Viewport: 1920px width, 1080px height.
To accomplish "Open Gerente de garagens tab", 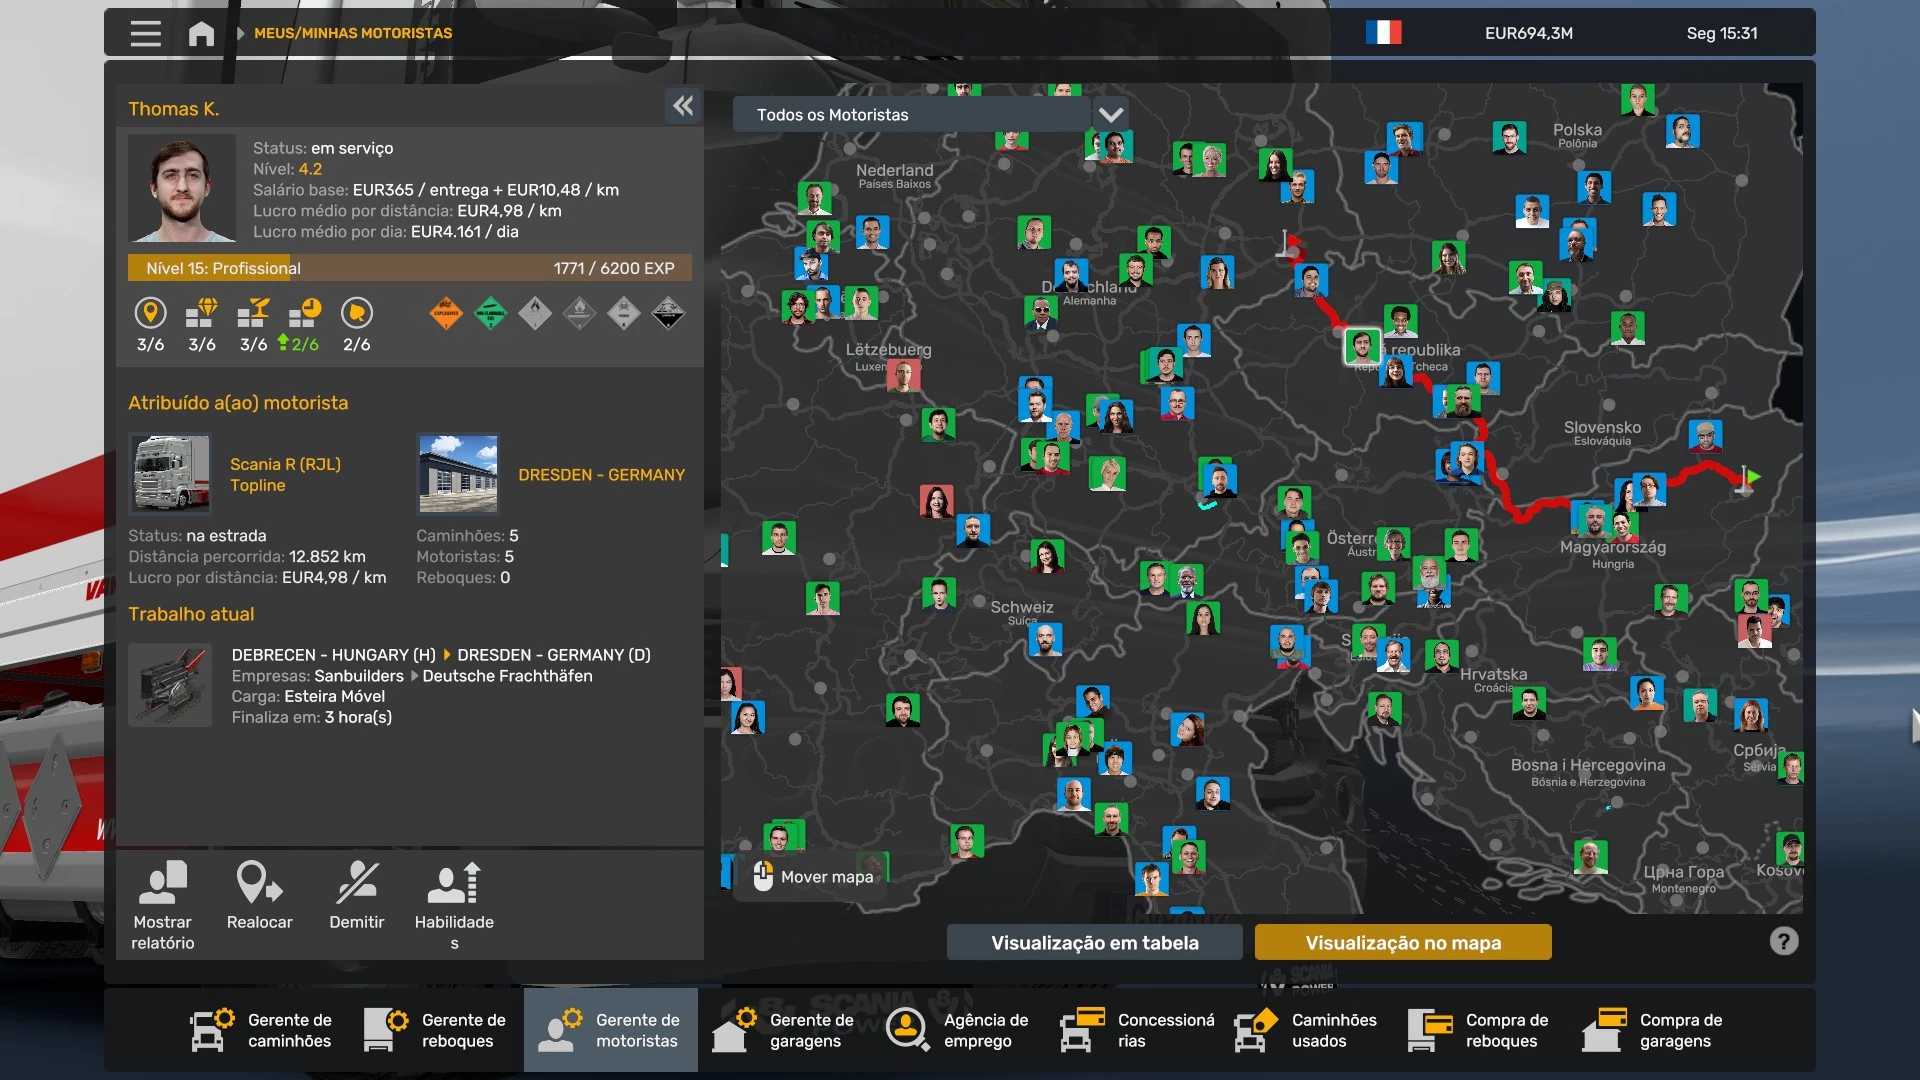I will click(784, 1030).
